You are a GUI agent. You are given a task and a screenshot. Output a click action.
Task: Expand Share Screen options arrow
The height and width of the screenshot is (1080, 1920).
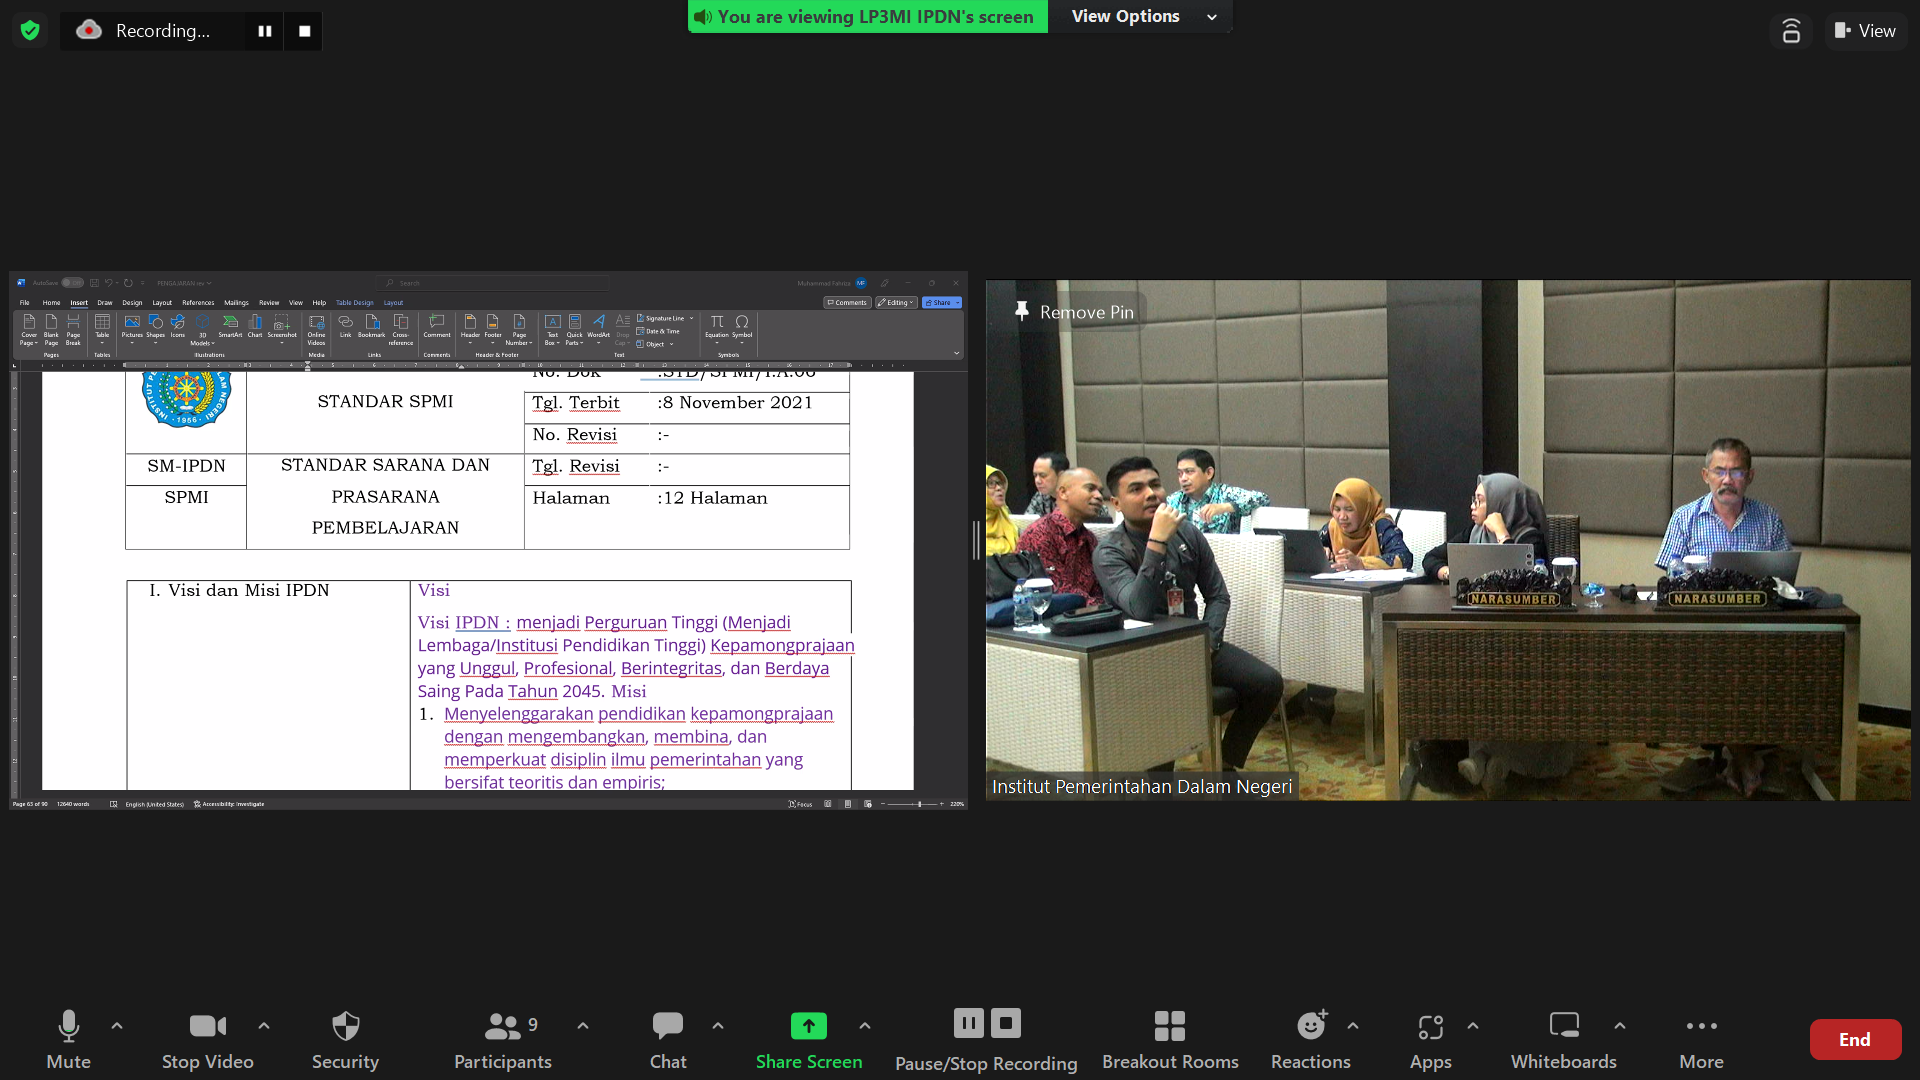click(865, 1026)
